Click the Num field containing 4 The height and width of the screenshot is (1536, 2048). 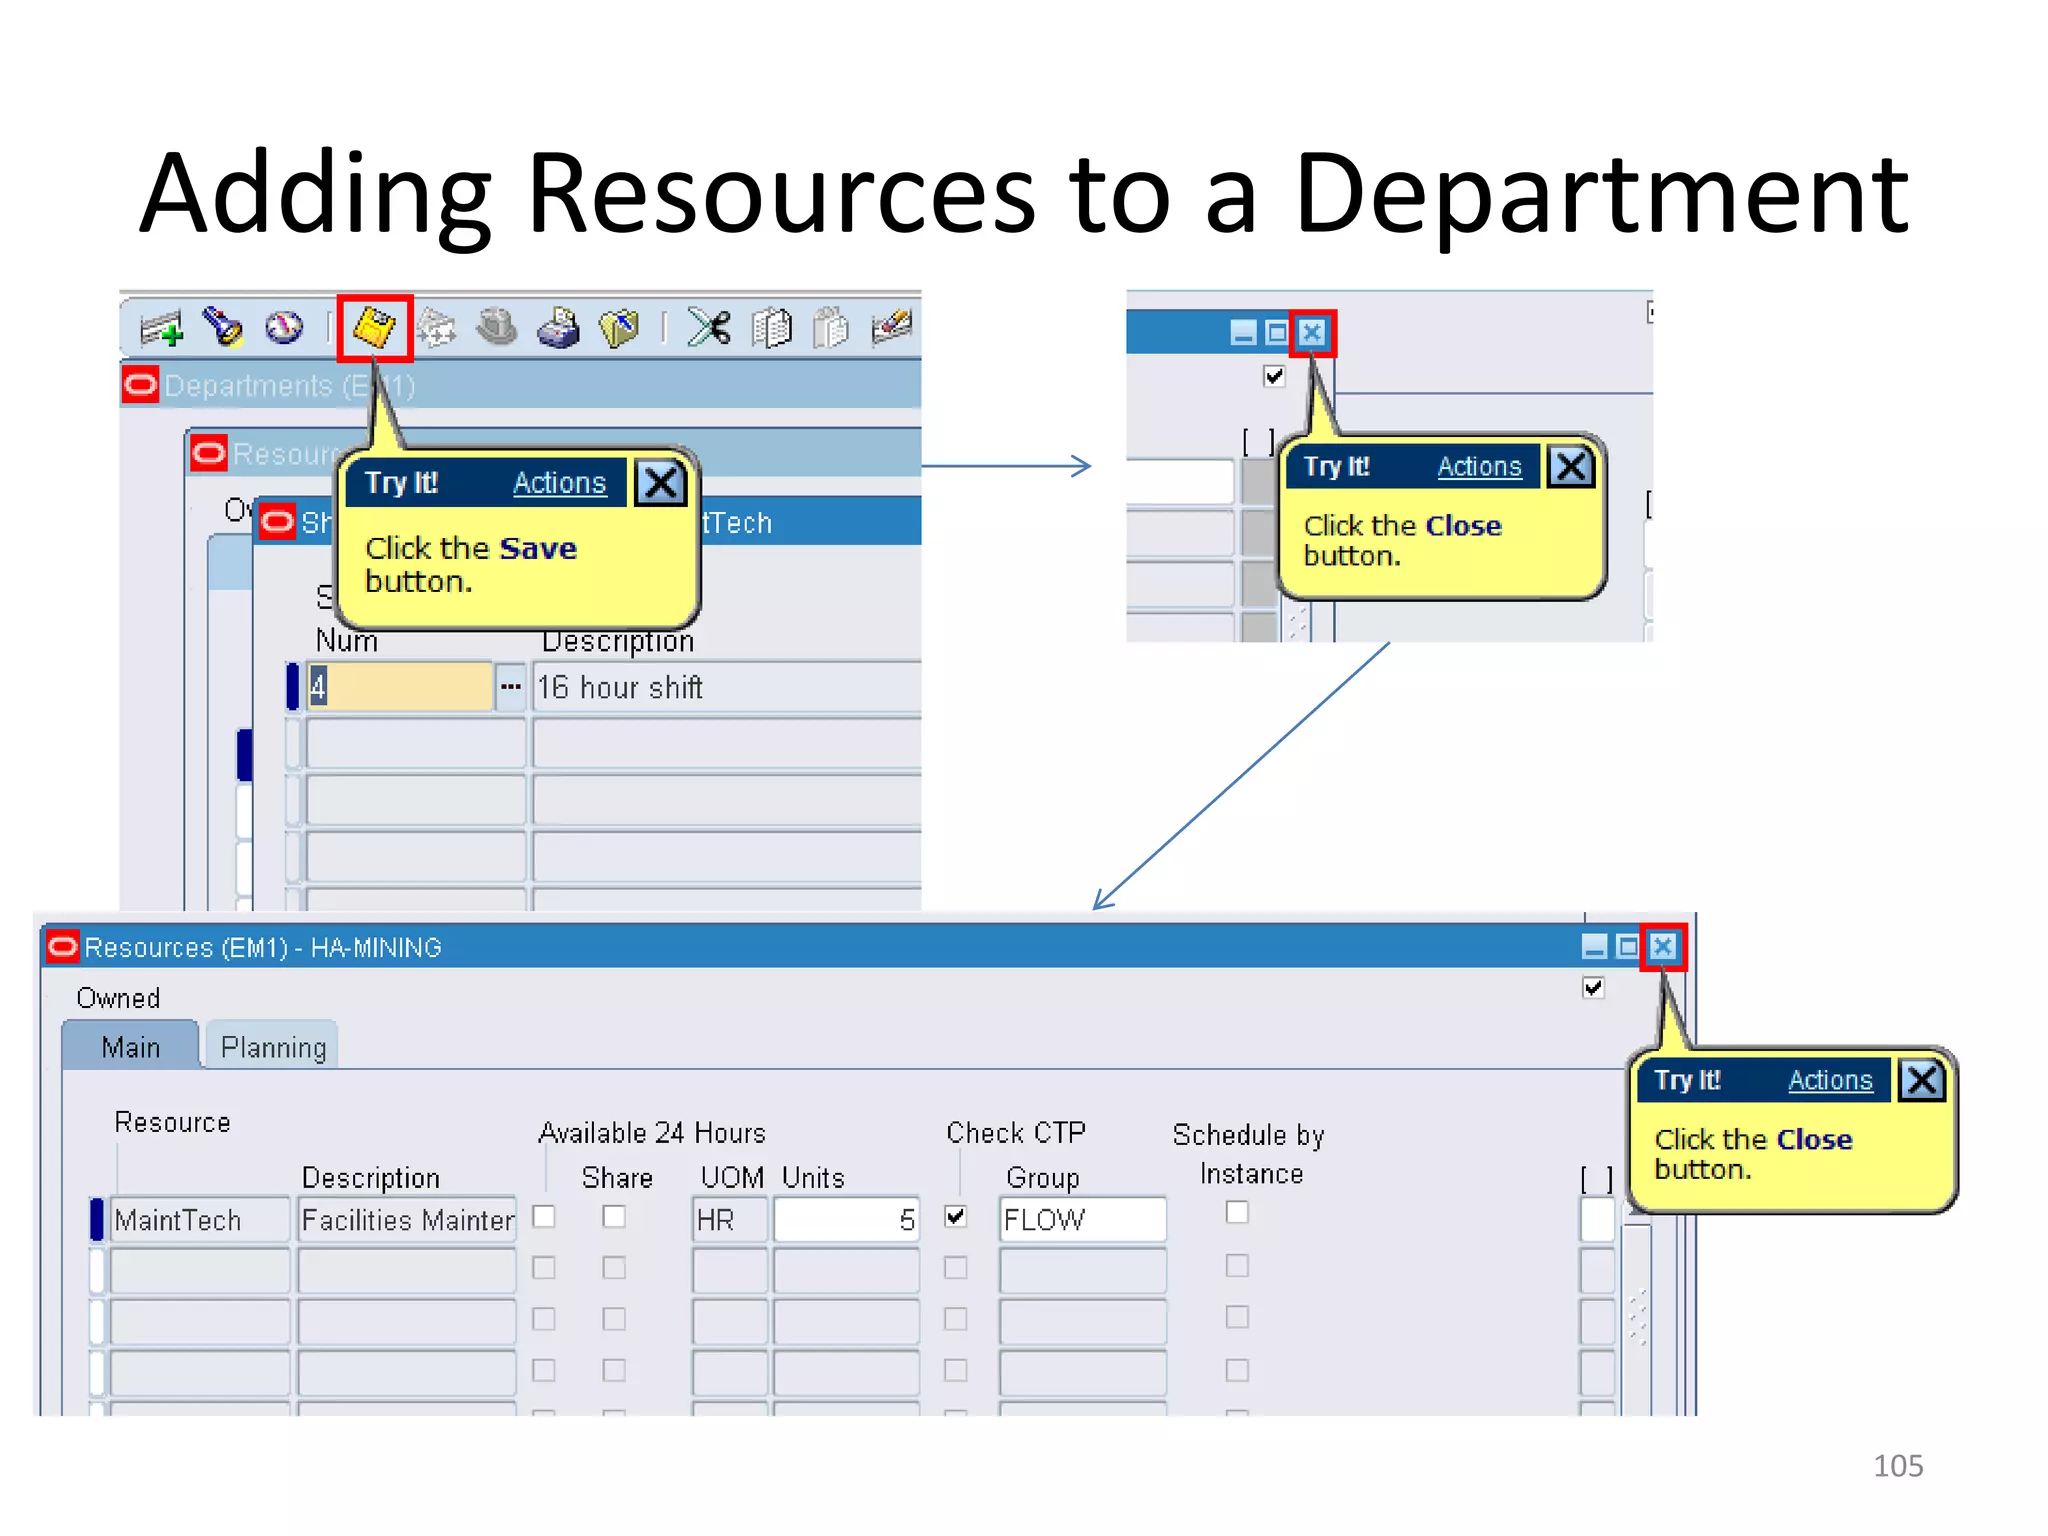point(400,686)
